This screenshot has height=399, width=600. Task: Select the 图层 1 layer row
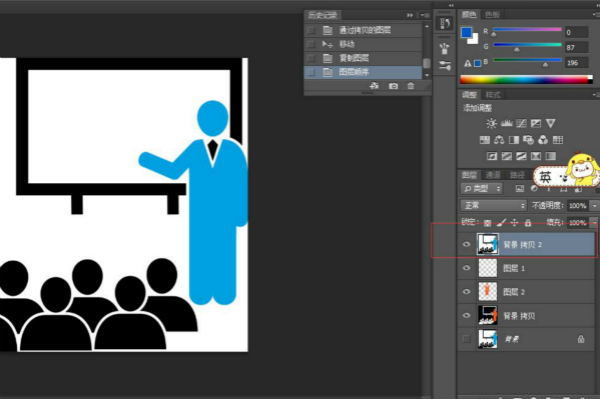[x=526, y=268]
